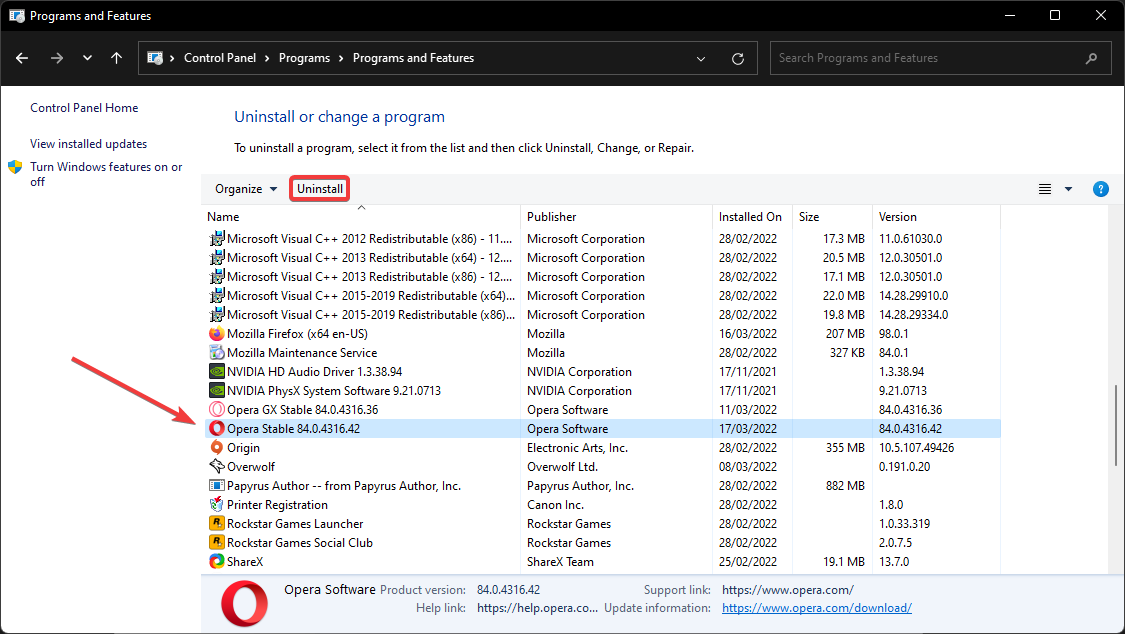
Task: Click the Rockstar Games Social Club icon
Action: (217, 543)
